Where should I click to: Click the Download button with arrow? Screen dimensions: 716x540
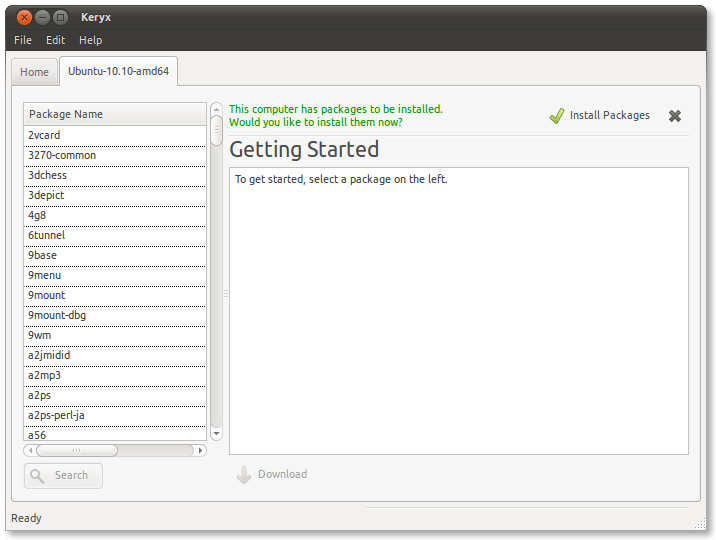click(272, 475)
